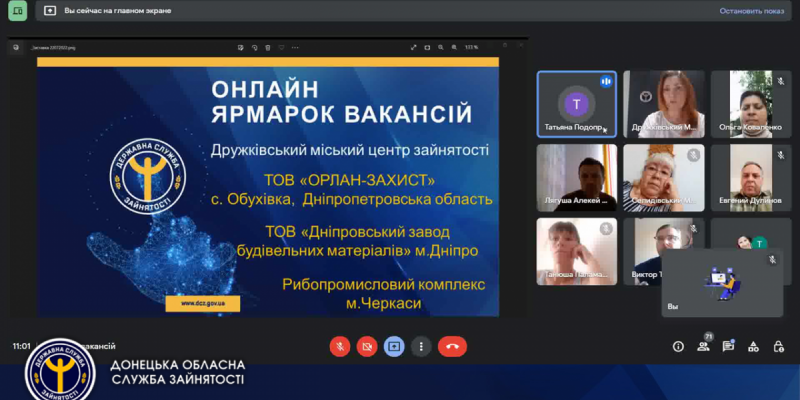Stop presenting with the share screen button
Screen dimensions: 800x400
coord(394,346)
